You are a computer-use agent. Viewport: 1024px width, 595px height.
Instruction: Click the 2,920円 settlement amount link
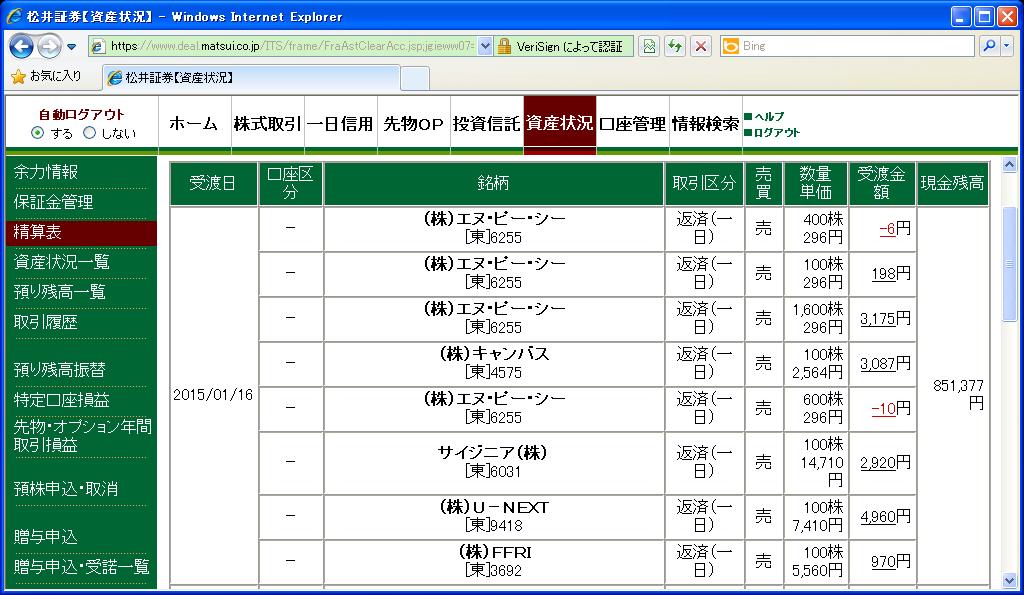coord(878,463)
